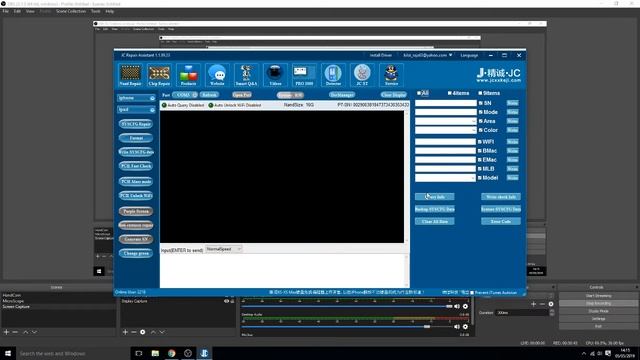Open the OBS Edit menu
The image size is (640, 360).
pyautogui.click(x=17, y=11)
